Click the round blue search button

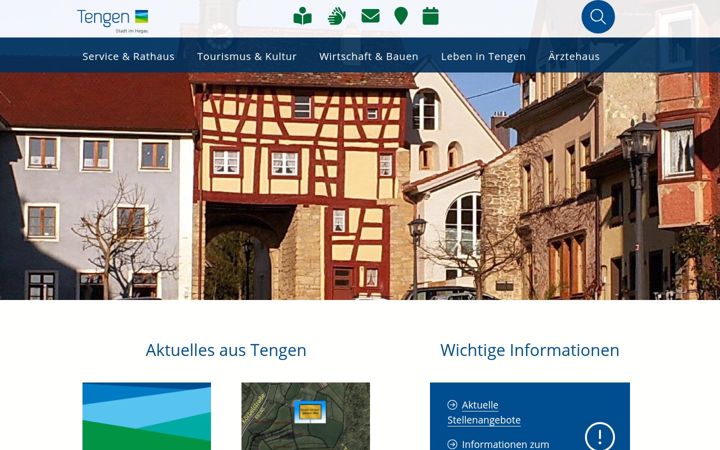click(598, 17)
